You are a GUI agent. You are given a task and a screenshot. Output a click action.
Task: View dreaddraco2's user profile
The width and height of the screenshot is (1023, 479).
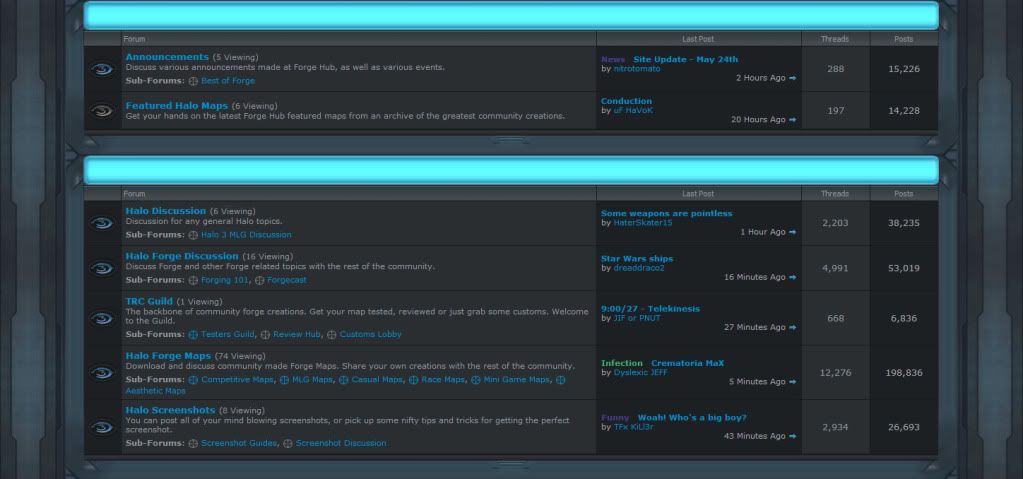[x=639, y=268]
